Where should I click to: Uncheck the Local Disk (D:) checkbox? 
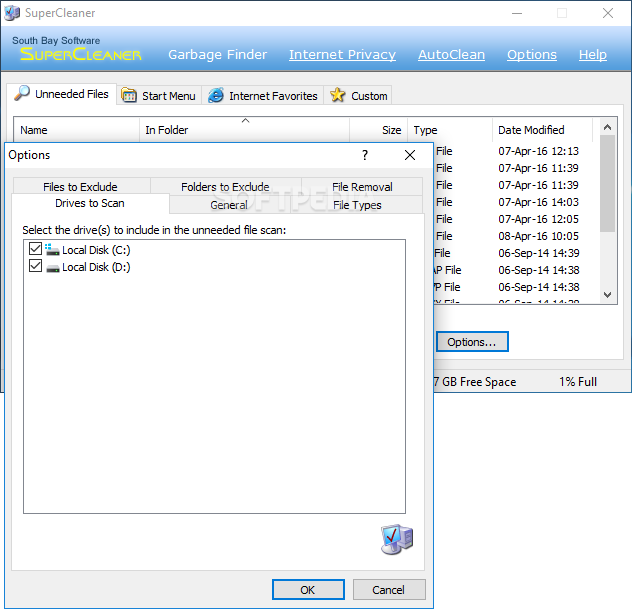point(35,266)
